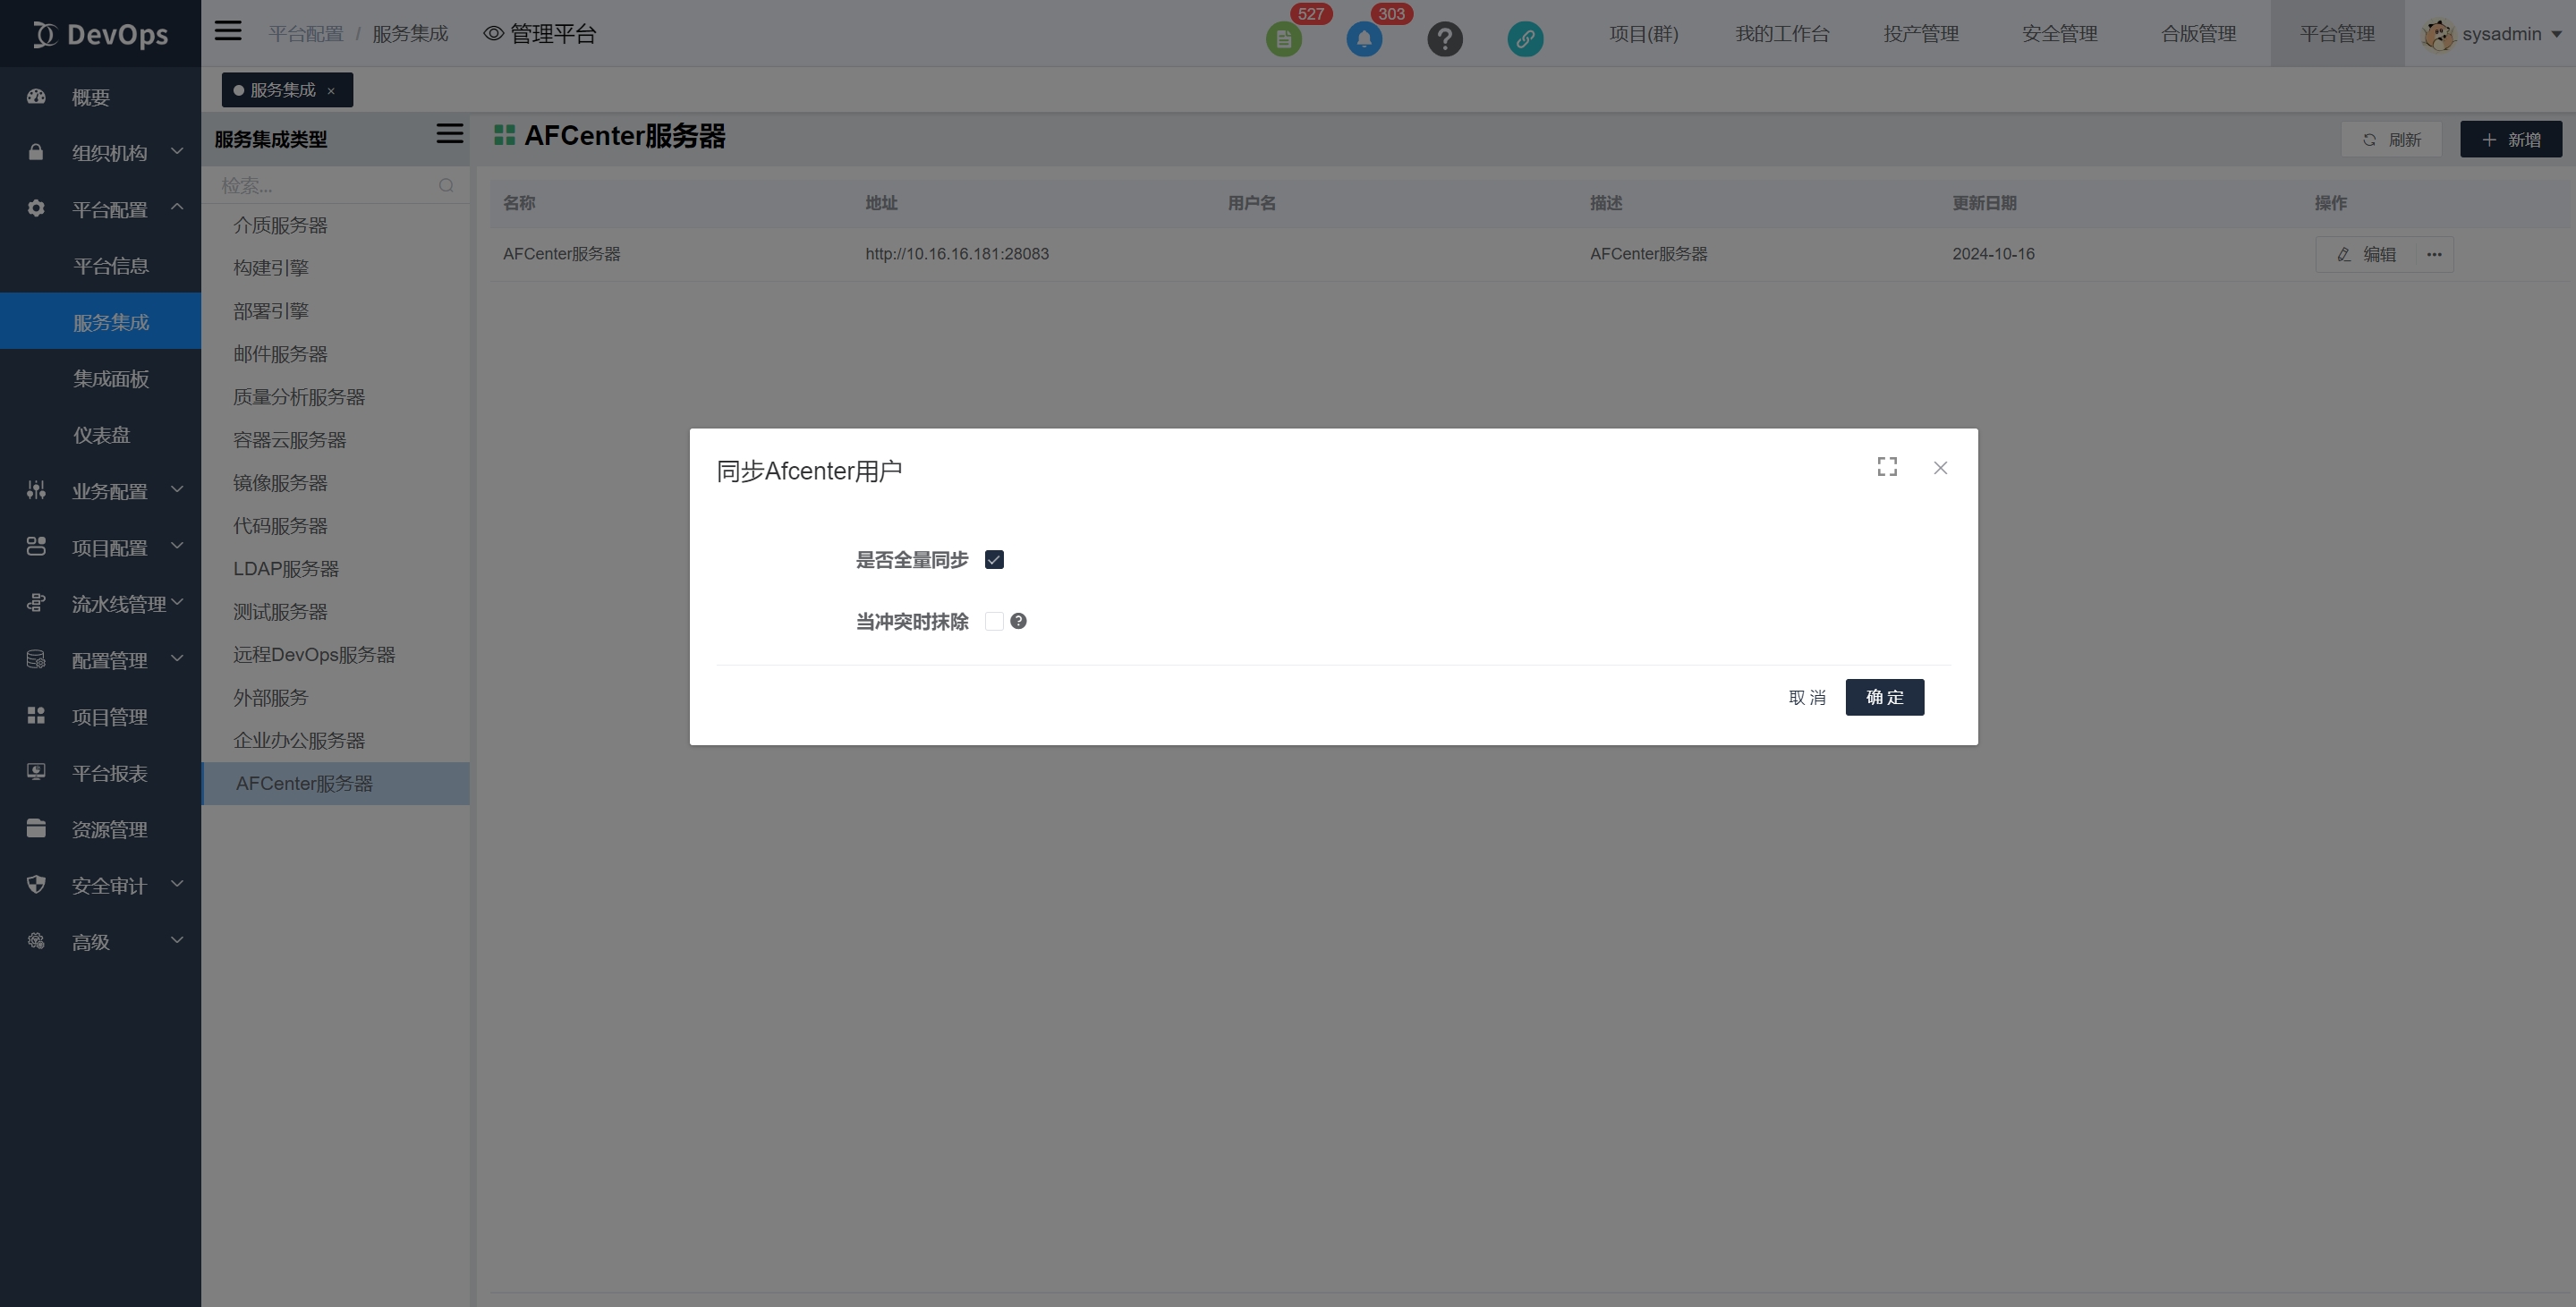Click the question mark help icon in header
2576x1307 pixels.
tap(1444, 39)
